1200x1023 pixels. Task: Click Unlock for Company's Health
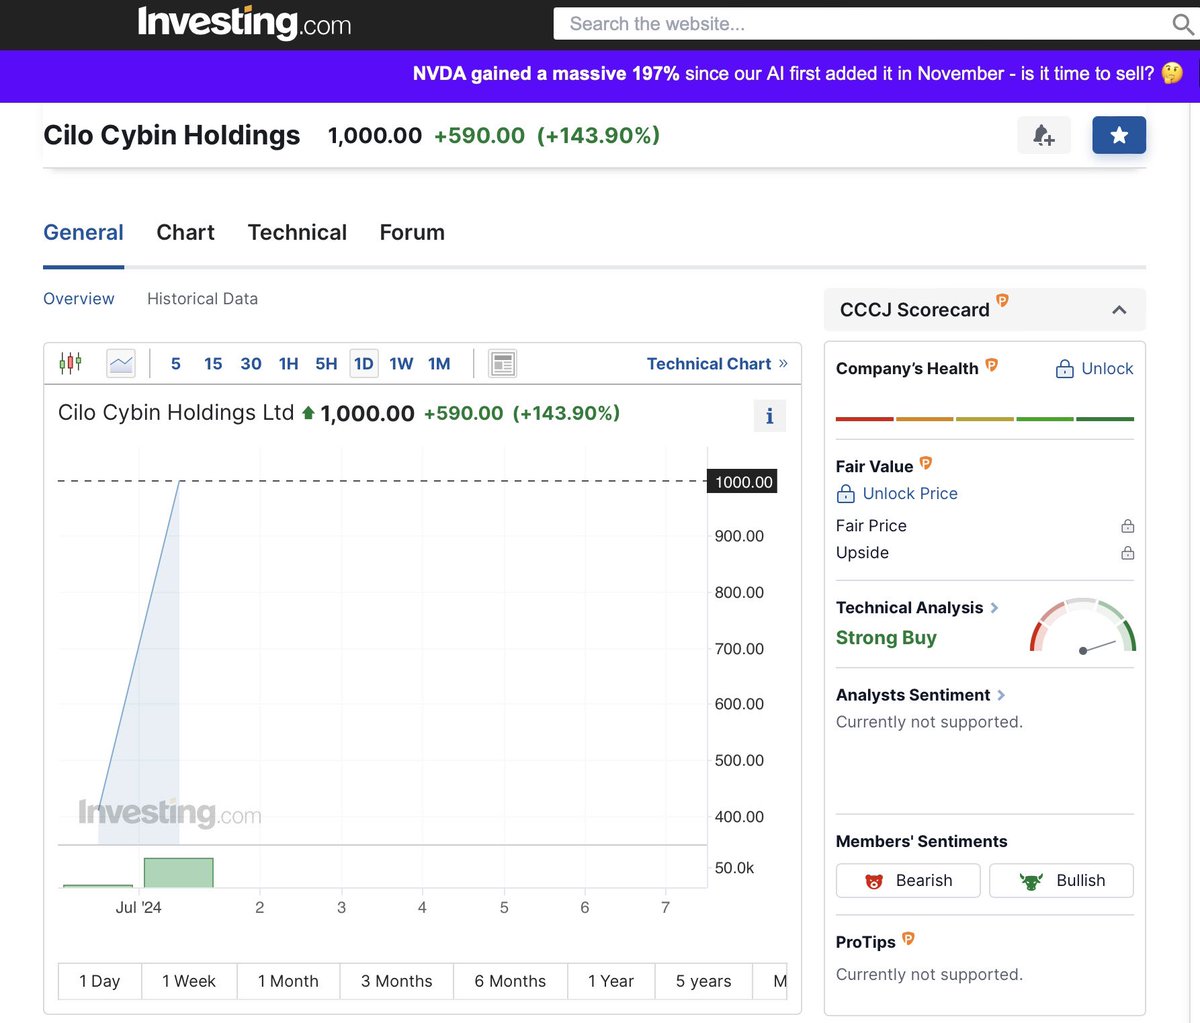tap(1095, 369)
